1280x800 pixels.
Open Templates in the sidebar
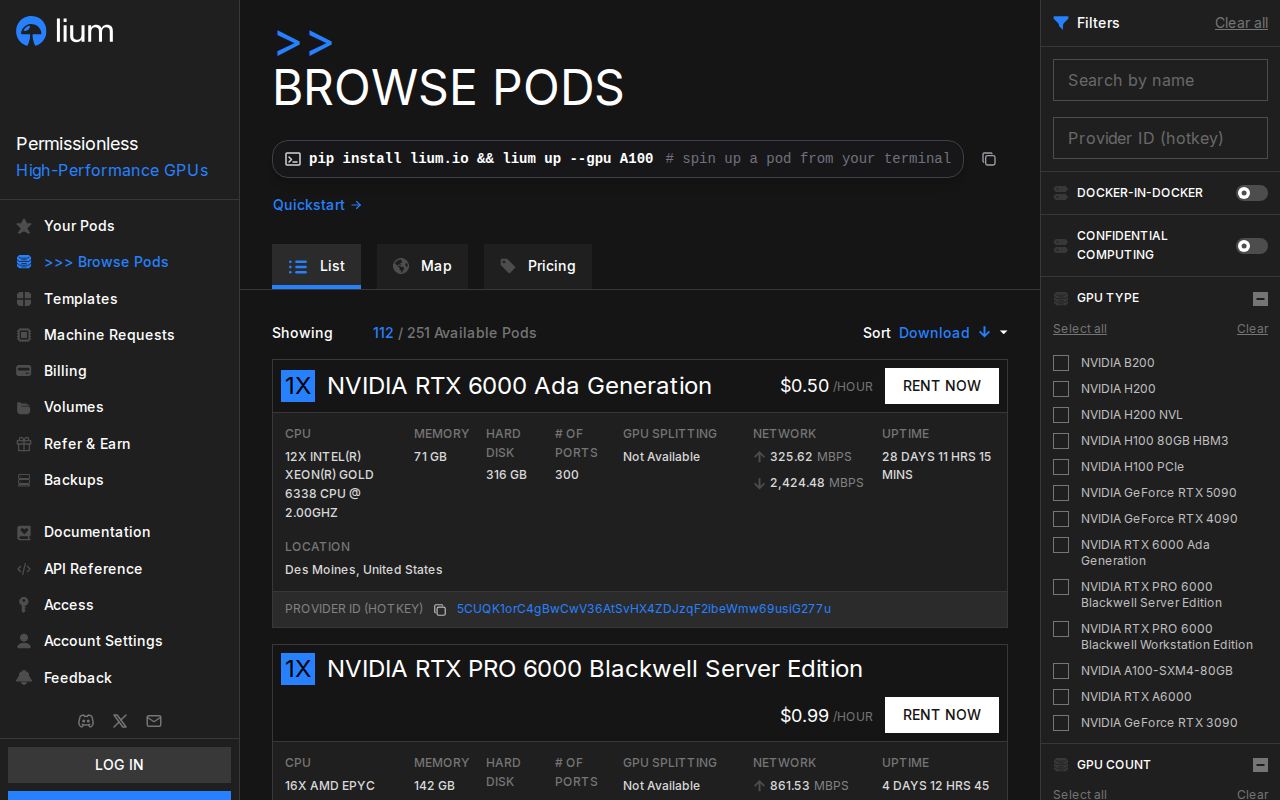point(81,299)
